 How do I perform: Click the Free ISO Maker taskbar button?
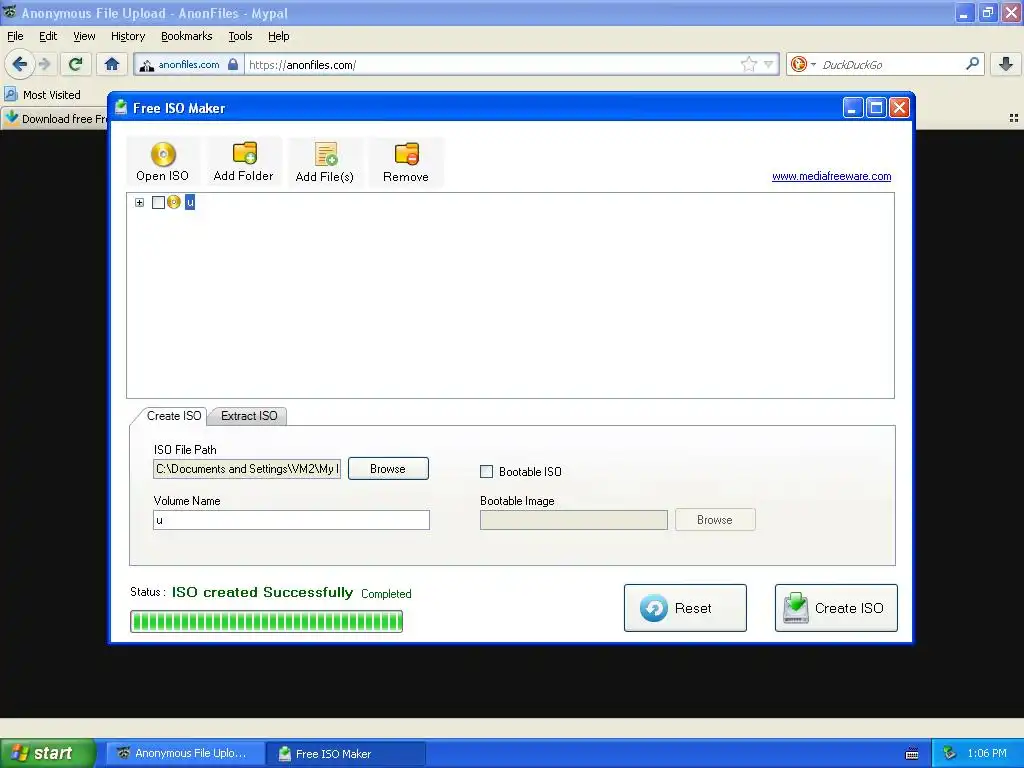[x=347, y=754]
